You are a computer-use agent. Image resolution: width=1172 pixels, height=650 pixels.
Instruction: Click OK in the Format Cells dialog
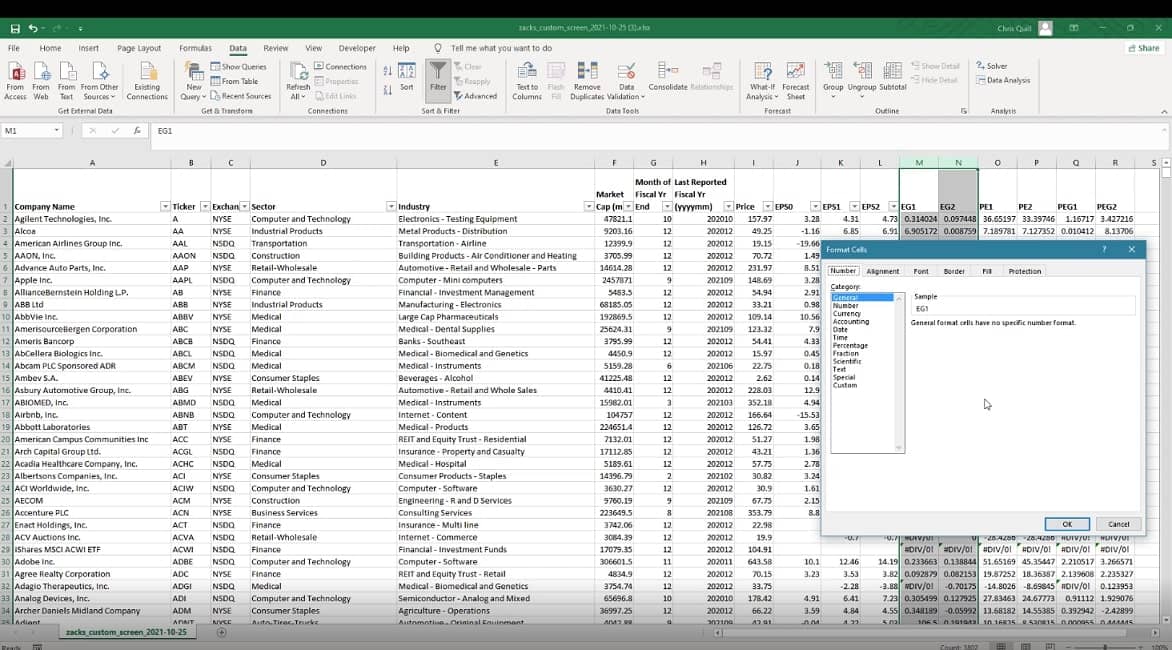pos(1067,524)
